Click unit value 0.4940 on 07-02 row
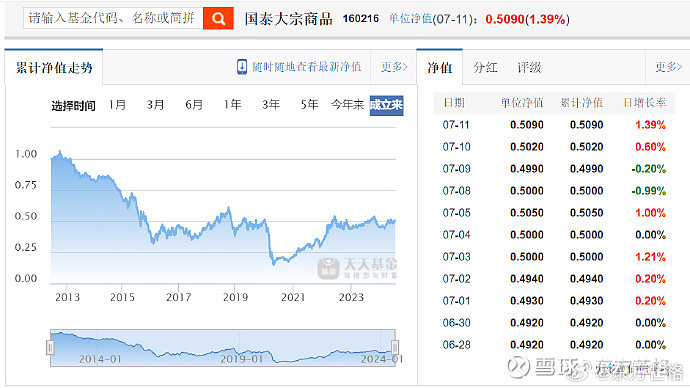The height and width of the screenshot is (388, 690). [527, 279]
